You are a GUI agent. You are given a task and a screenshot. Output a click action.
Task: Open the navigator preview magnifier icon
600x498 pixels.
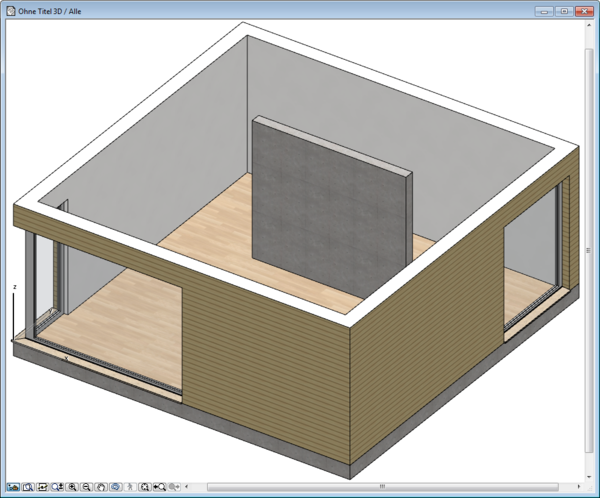28,487
